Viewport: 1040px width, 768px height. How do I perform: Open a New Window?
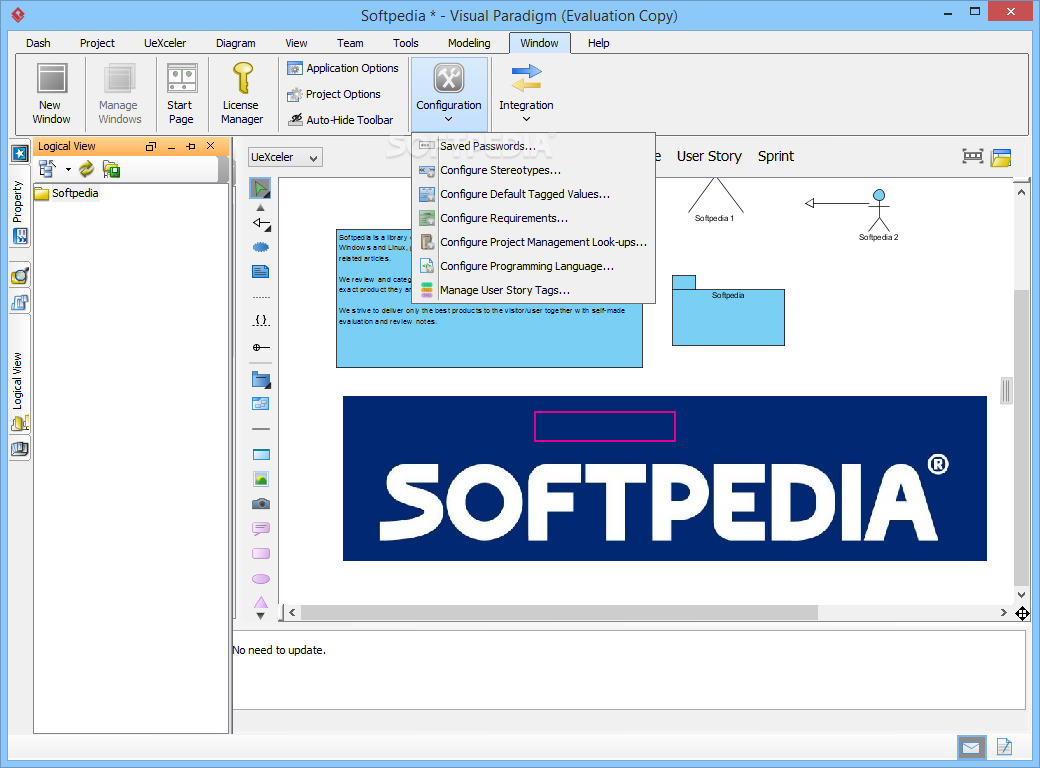(x=51, y=94)
